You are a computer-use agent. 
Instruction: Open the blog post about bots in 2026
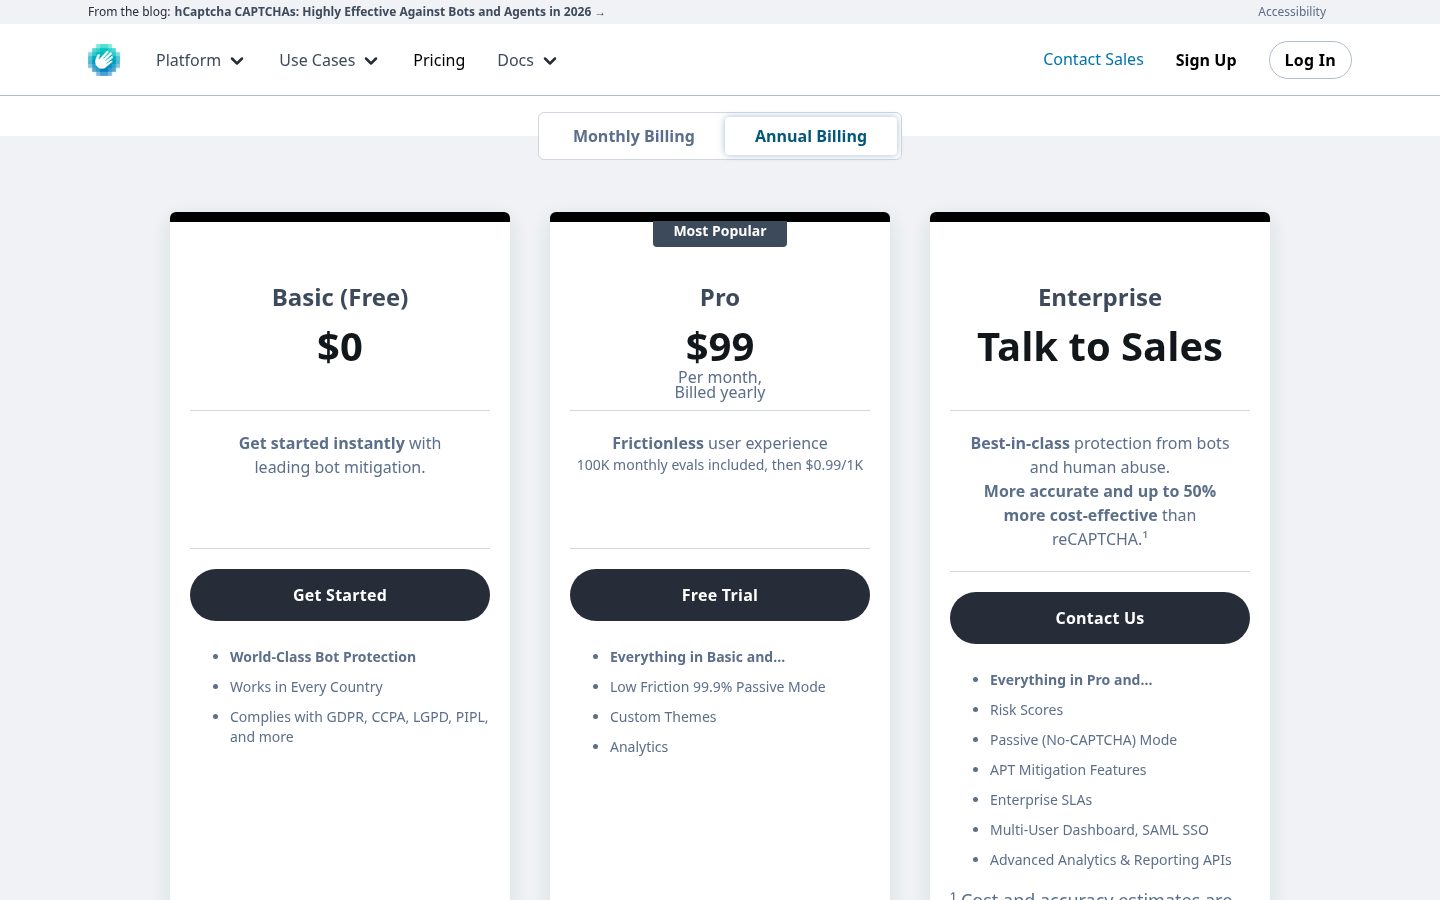tap(389, 12)
